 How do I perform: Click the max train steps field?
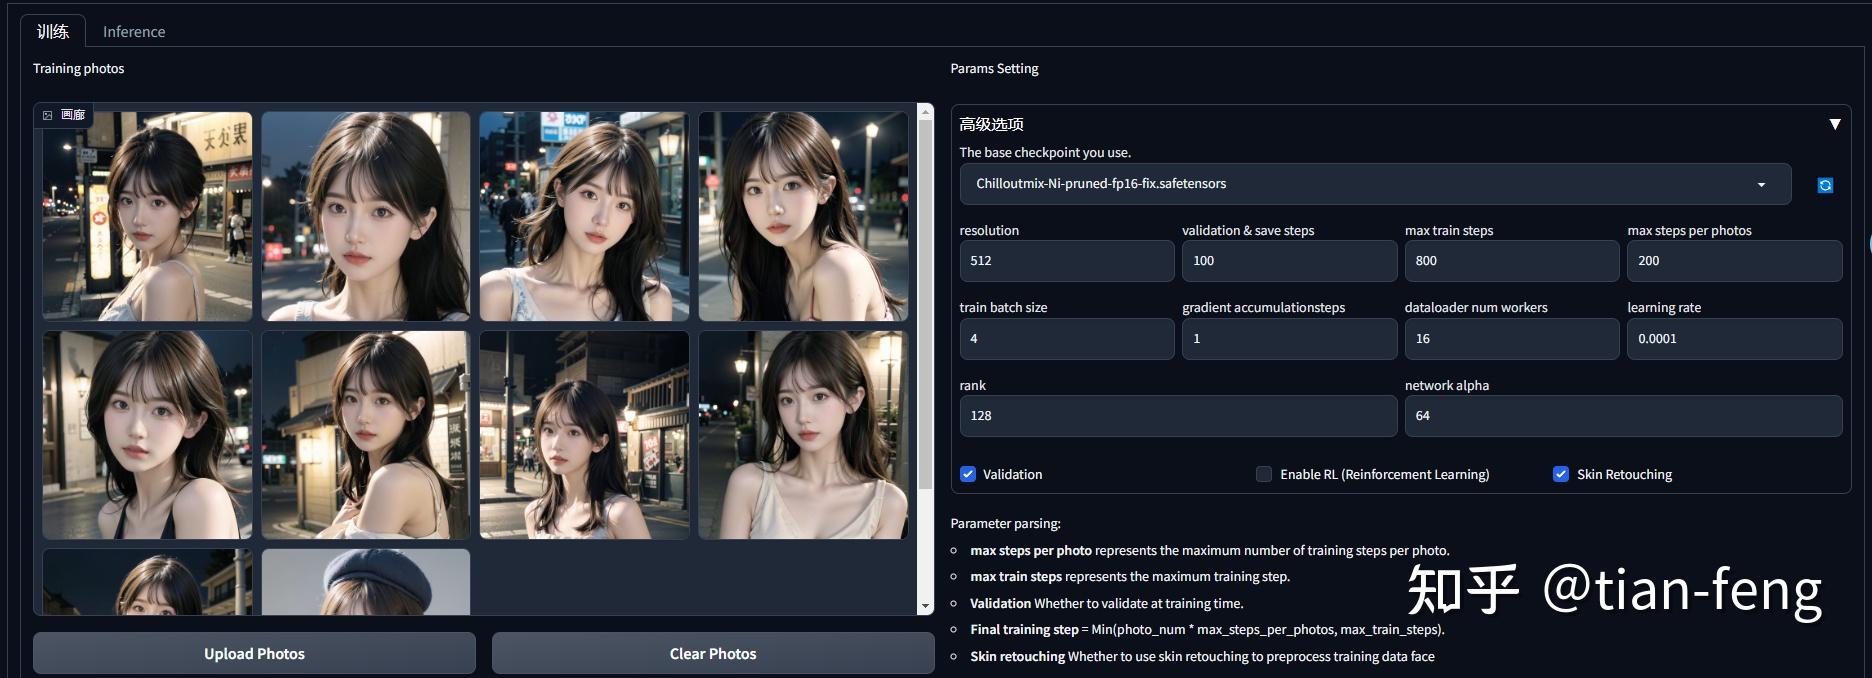point(1512,261)
